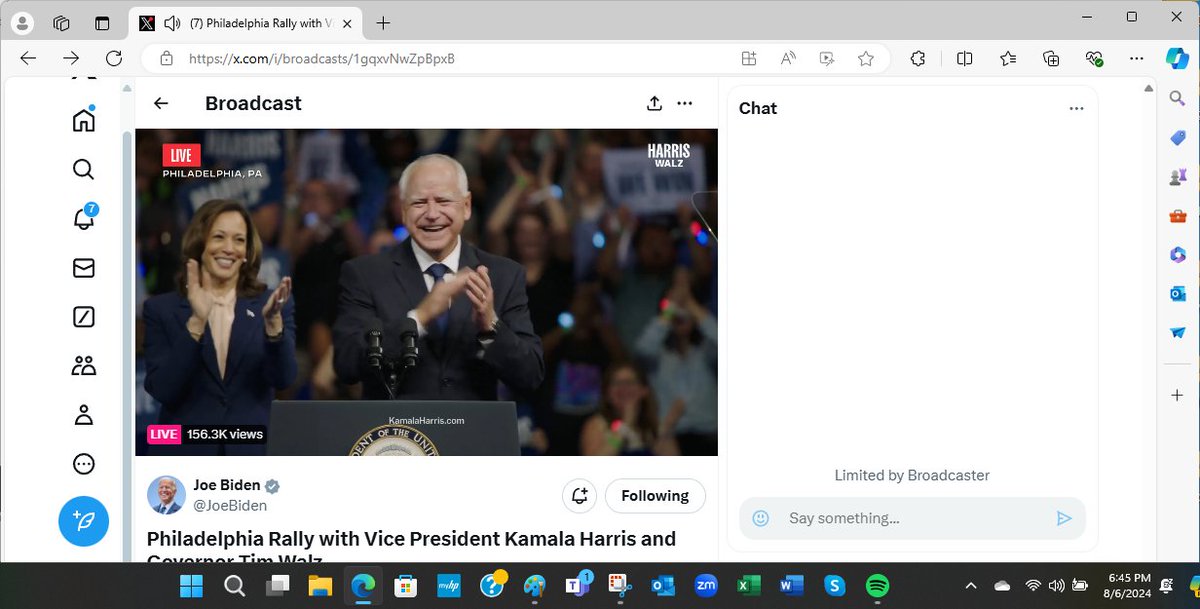Open the @JoeBiden handle link
This screenshot has height=609, width=1200.
pyautogui.click(x=230, y=506)
